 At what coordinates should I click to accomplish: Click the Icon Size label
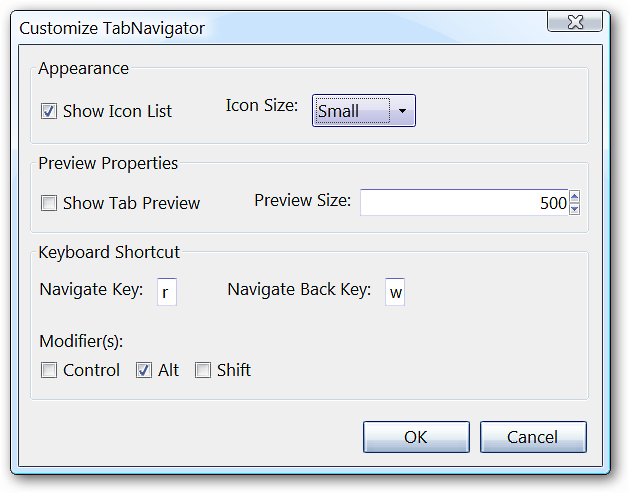coord(262,105)
